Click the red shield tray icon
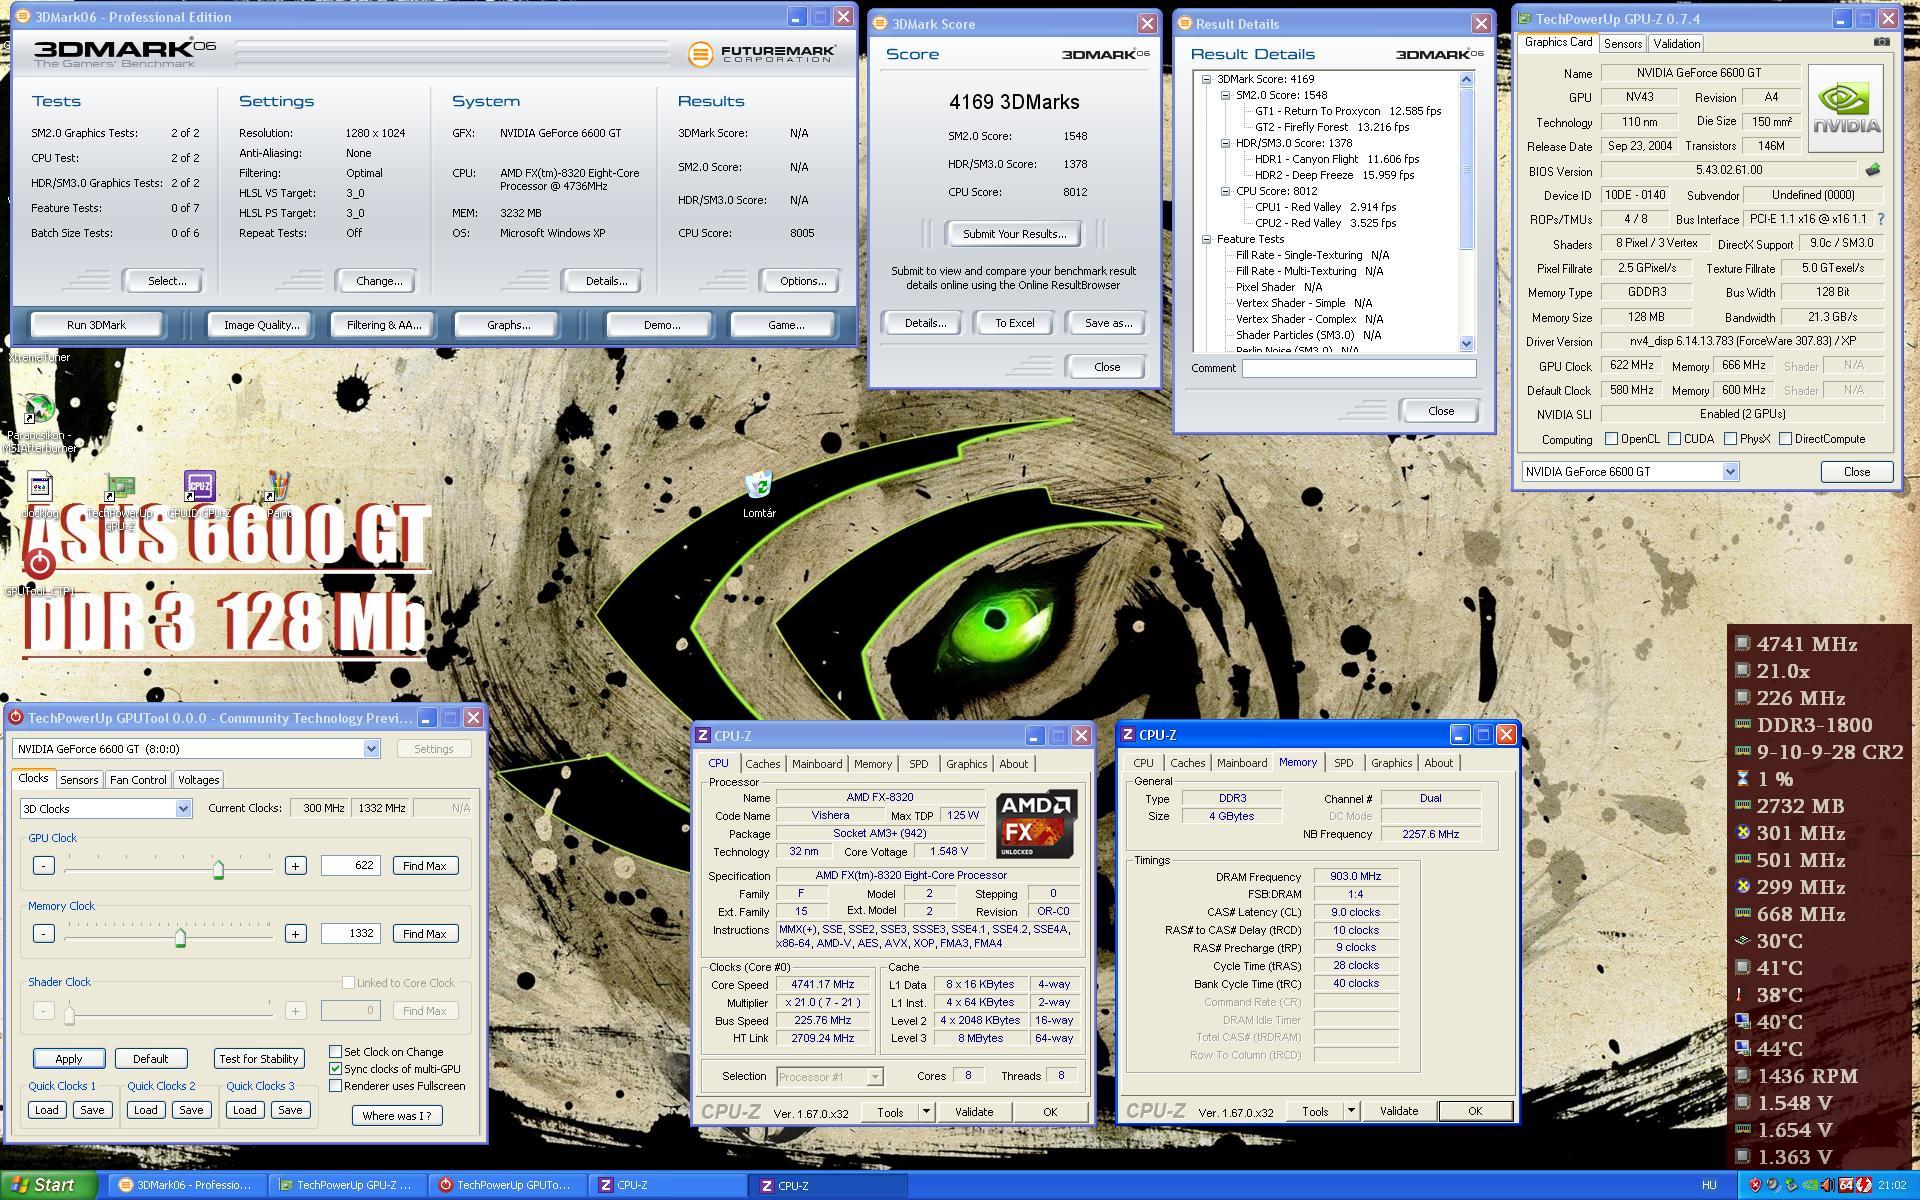Viewport: 1920px width, 1200px height. coord(1754,1185)
